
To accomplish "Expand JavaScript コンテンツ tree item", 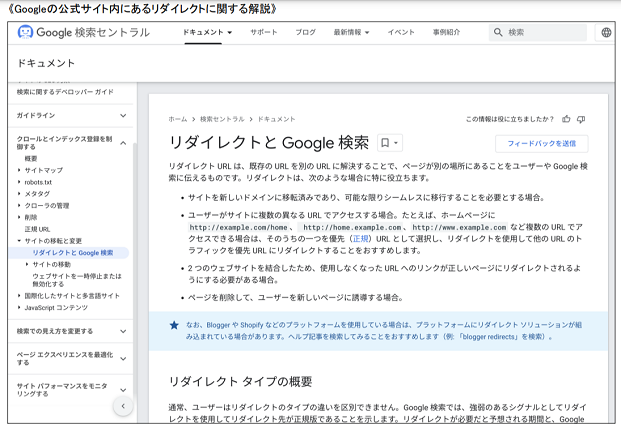I will [19, 308].
